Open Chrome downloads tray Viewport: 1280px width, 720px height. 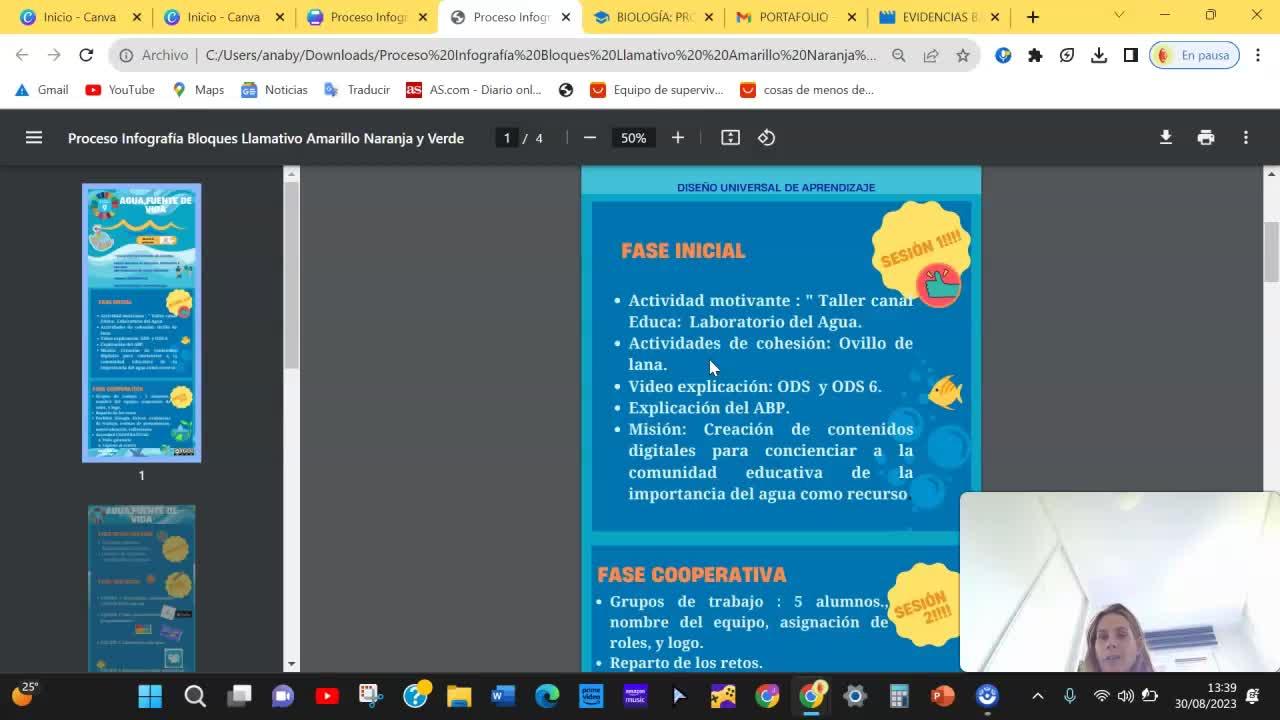point(1099,56)
